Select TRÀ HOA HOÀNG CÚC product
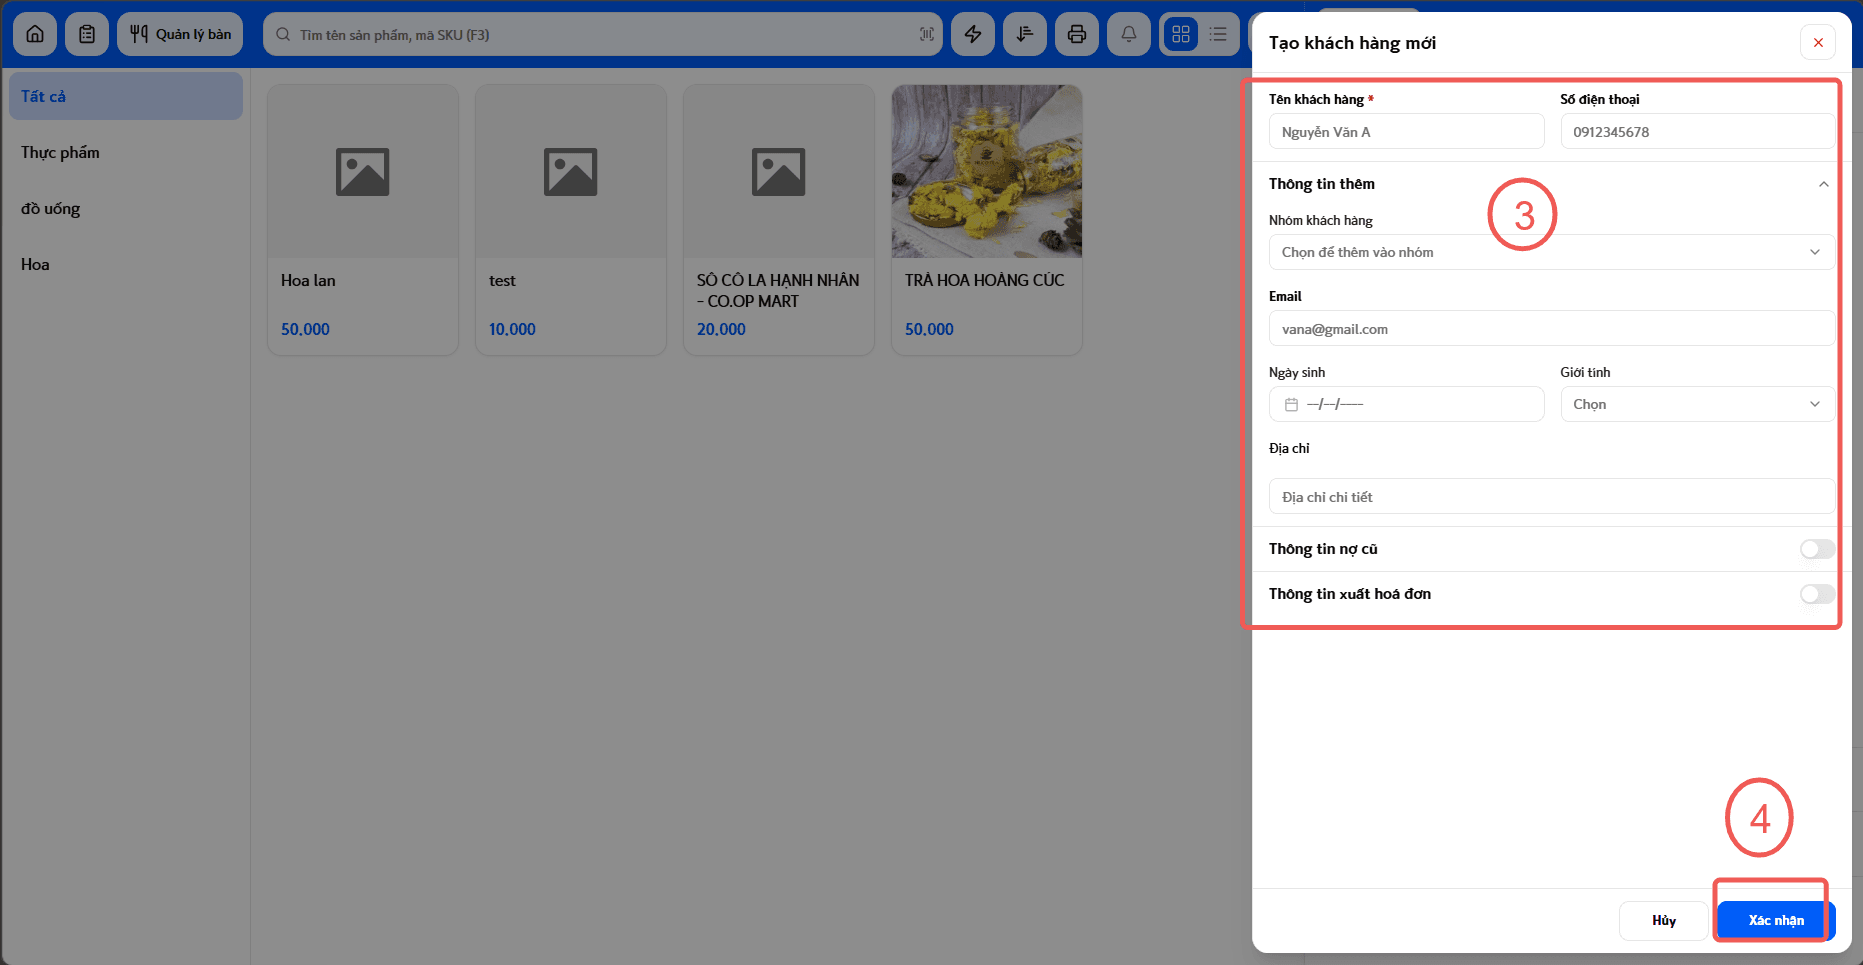Screen dimensions: 1863x965 click(x=987, y=220)
